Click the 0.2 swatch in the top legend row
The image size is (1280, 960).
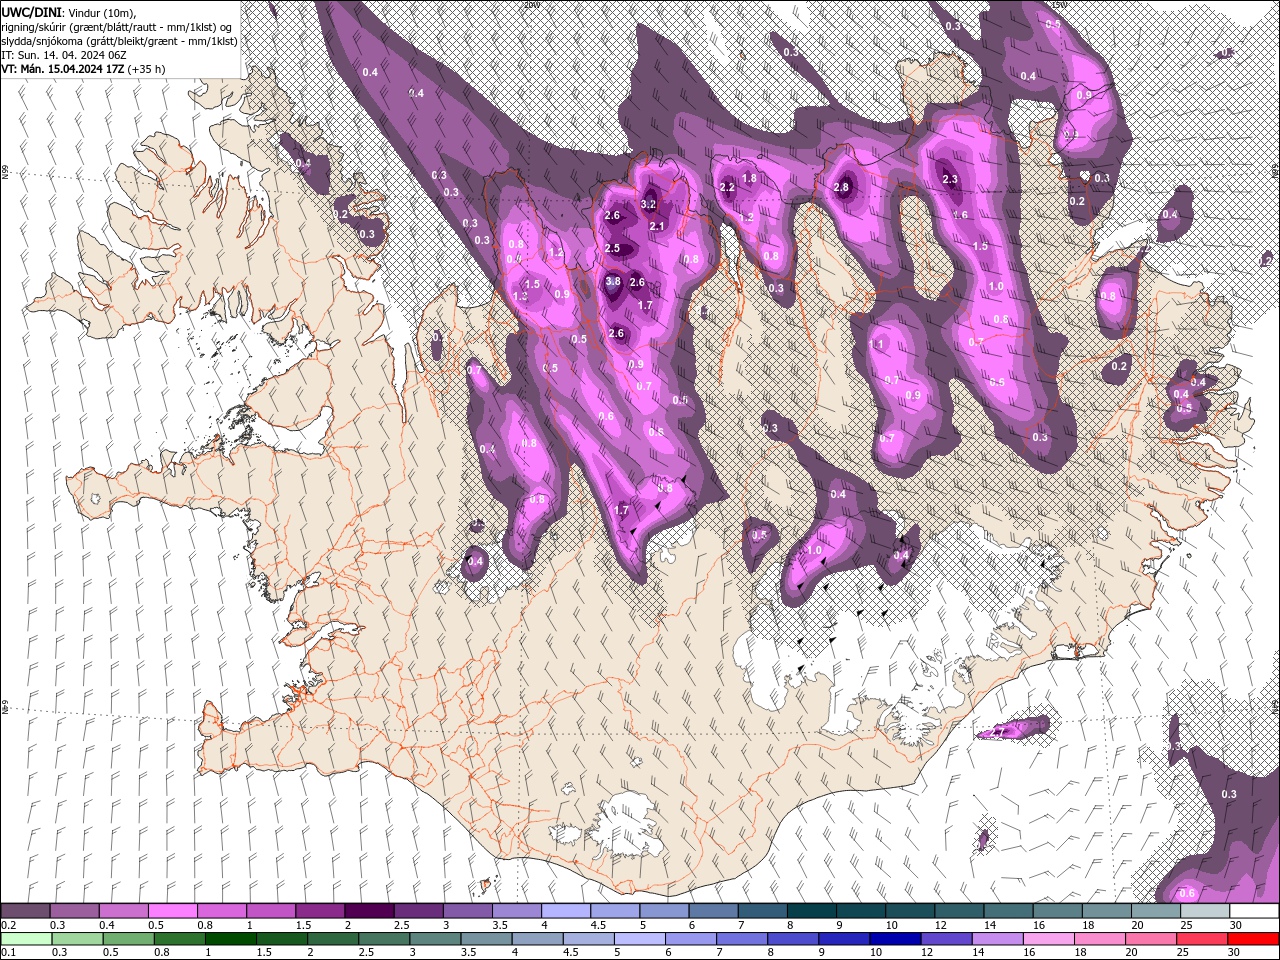(25, 911)
